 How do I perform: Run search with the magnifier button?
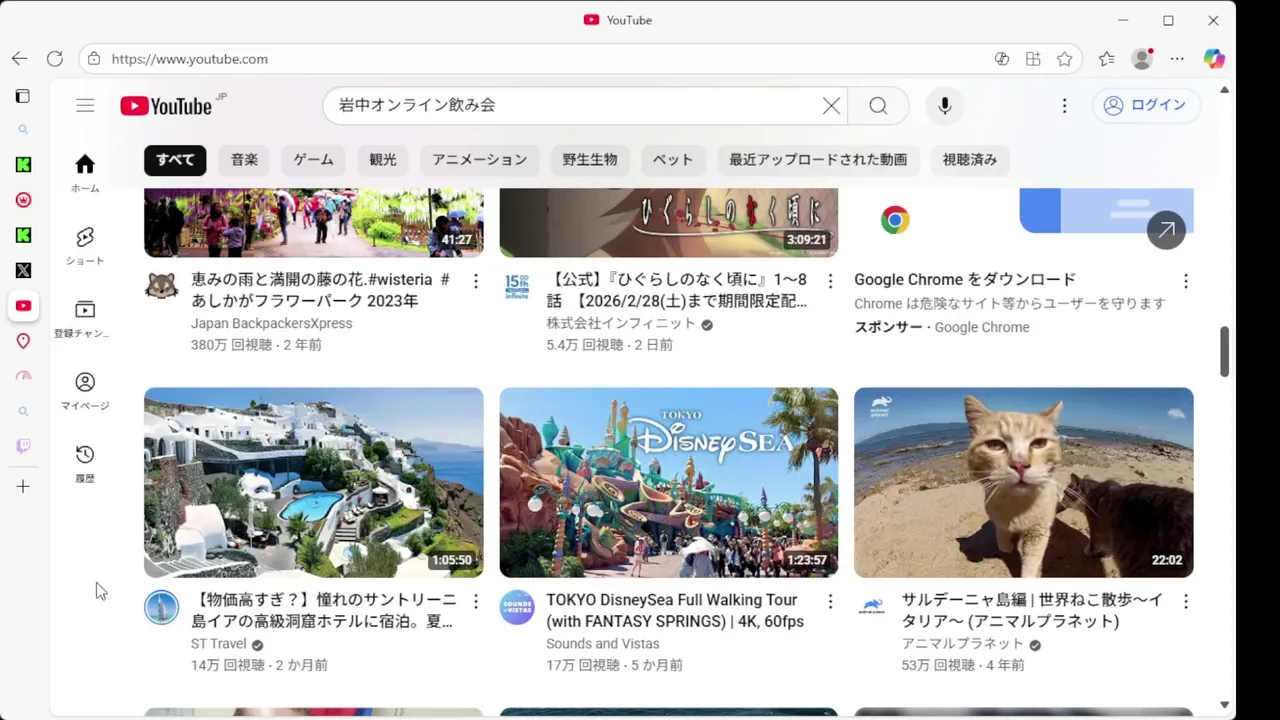878,105
